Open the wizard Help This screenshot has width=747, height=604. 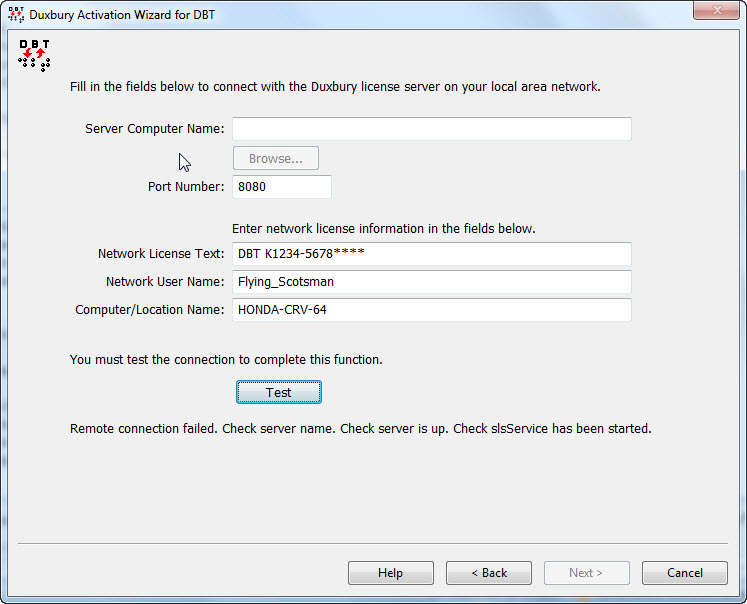pyautogui.click(x=391, y=573)
